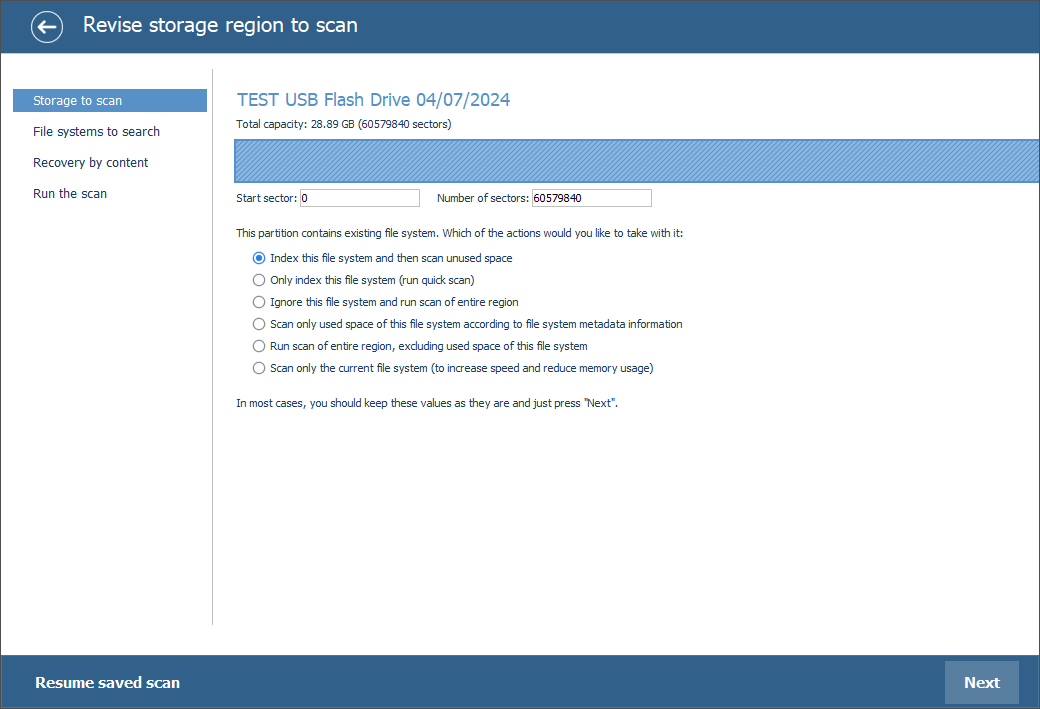Select 'Only index this file system' quick scan
Screen dimensions: 1040x709
click(259, 280)
